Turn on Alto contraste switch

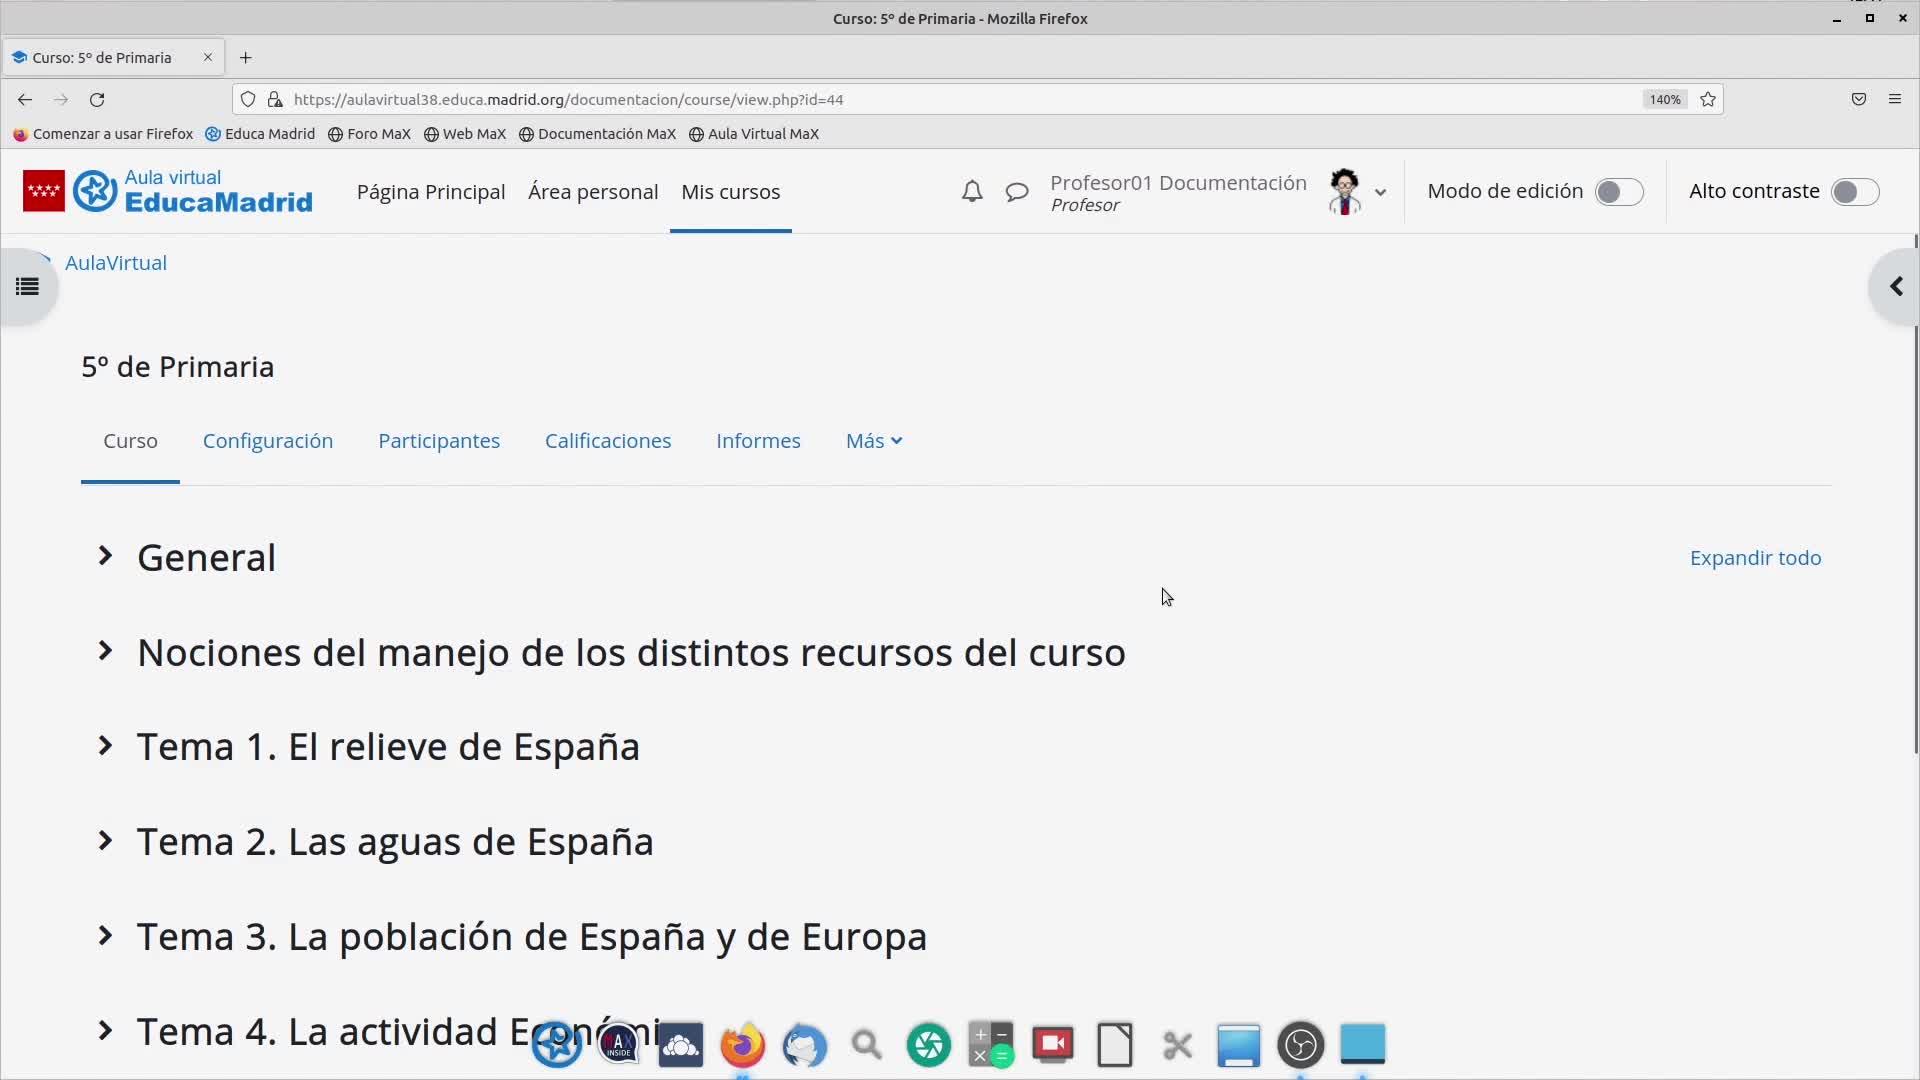point(1854,191)
